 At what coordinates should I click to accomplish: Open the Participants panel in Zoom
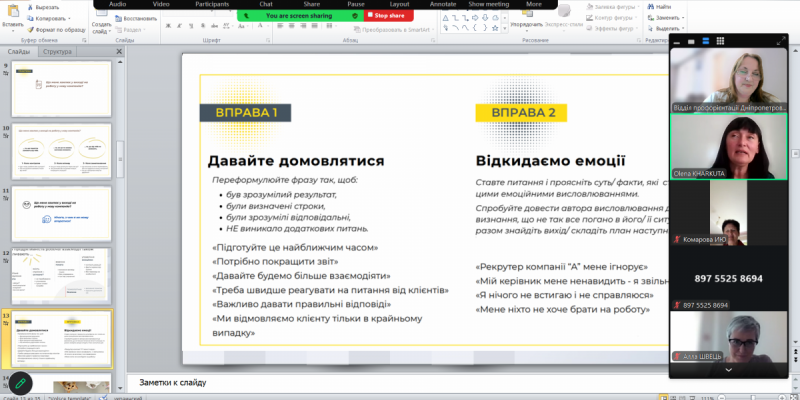point(212,4)
